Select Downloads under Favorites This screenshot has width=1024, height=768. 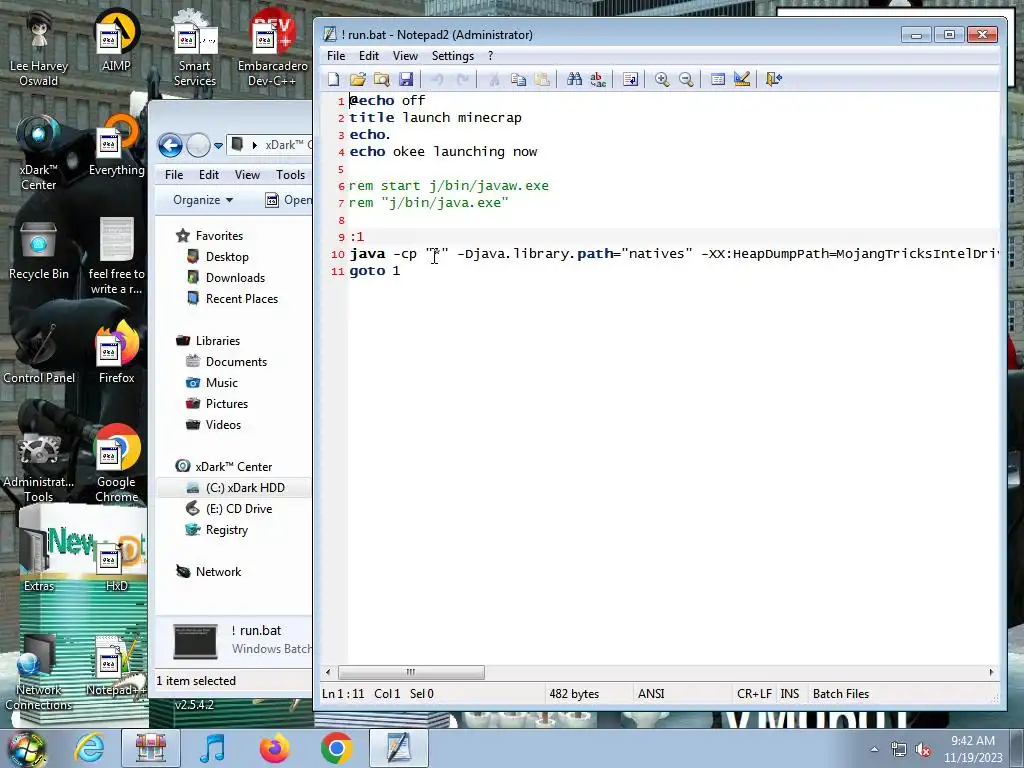tap(235, 278)
